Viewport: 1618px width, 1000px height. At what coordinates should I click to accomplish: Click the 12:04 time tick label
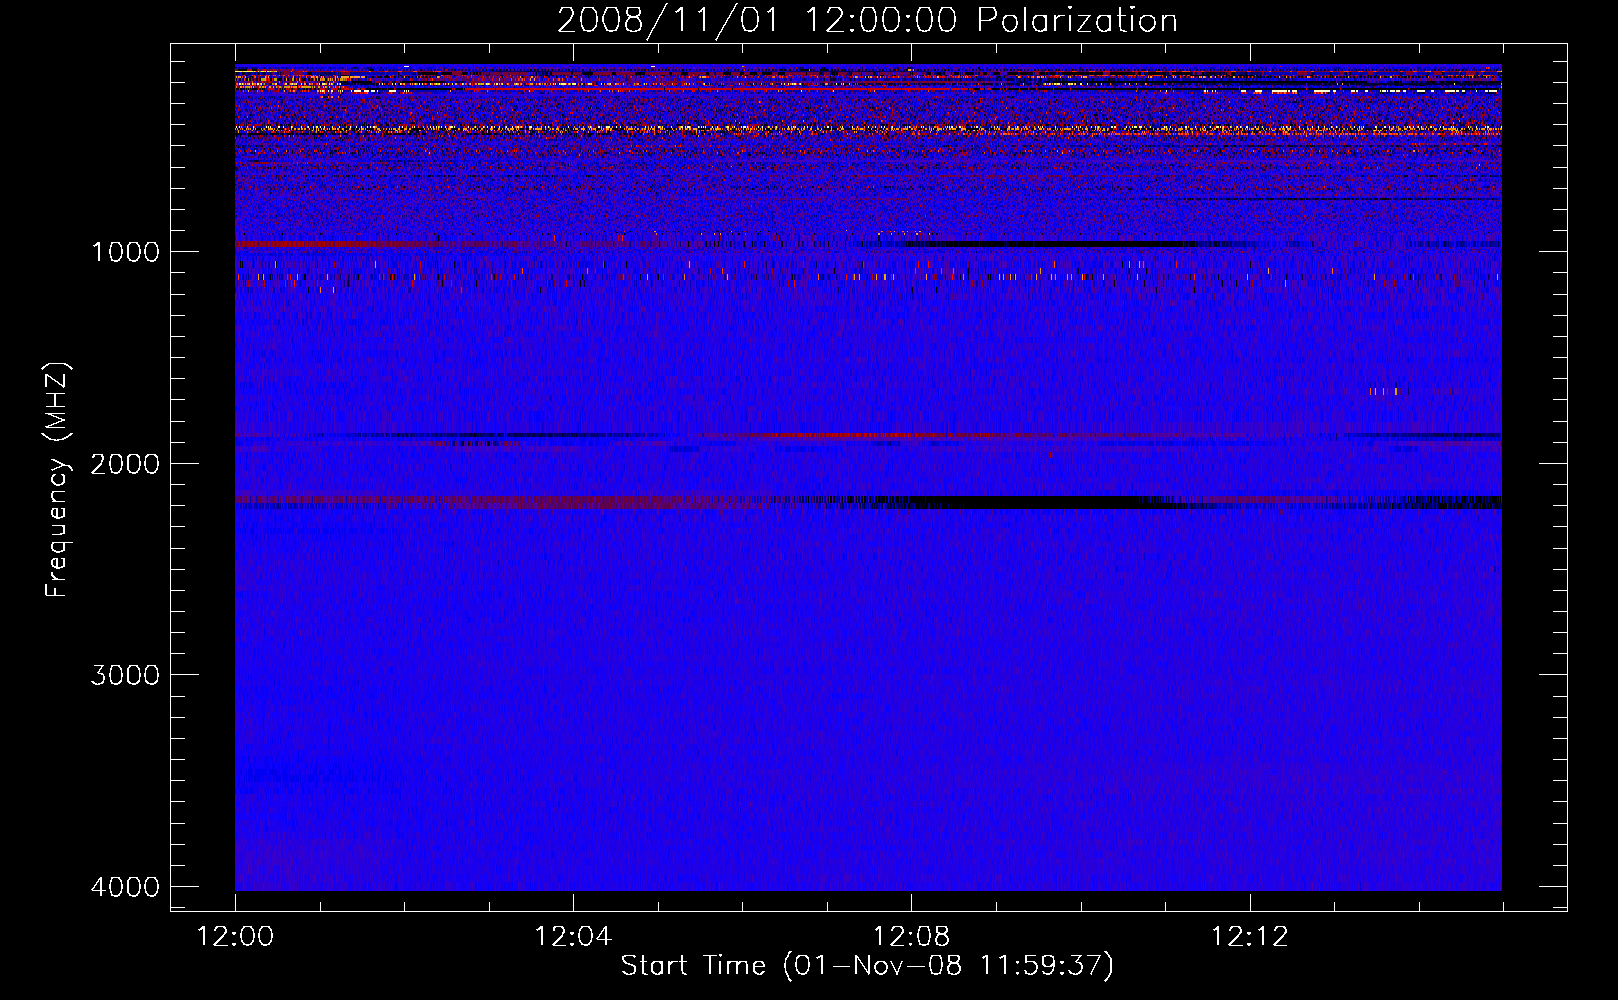click(573, 937)
